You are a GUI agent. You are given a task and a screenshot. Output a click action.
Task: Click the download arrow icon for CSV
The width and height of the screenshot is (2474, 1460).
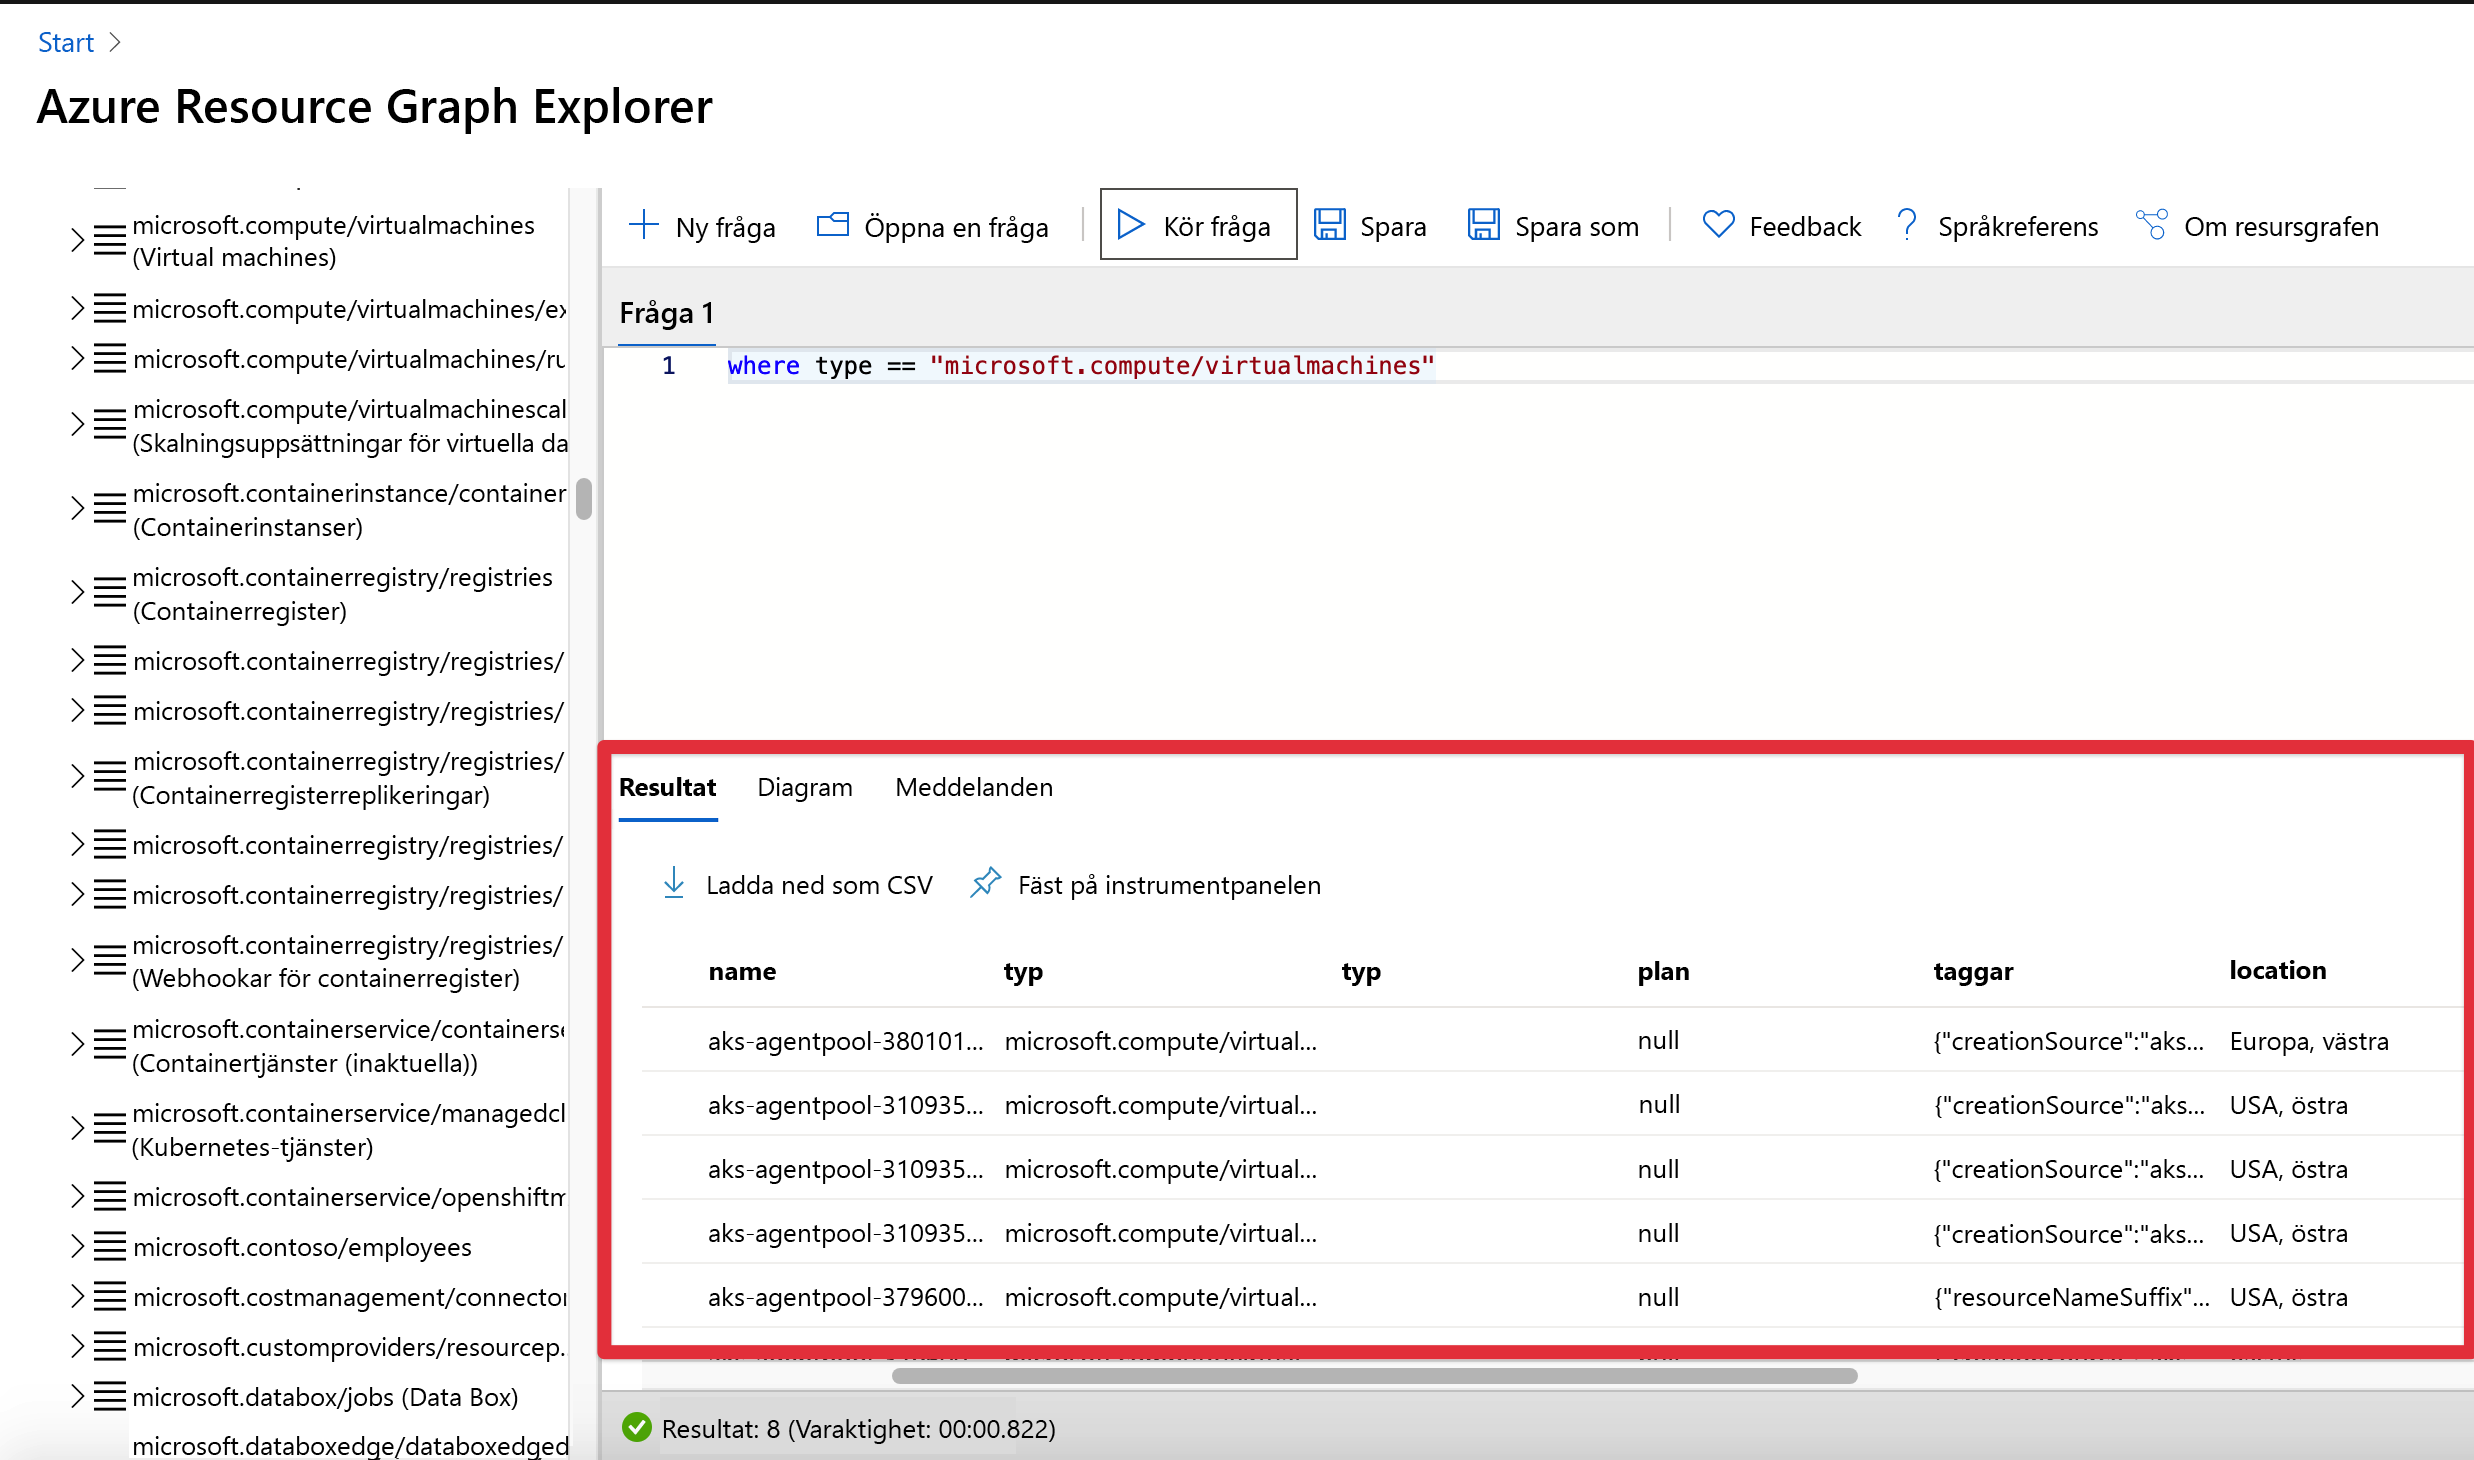(x=674, y=883)
